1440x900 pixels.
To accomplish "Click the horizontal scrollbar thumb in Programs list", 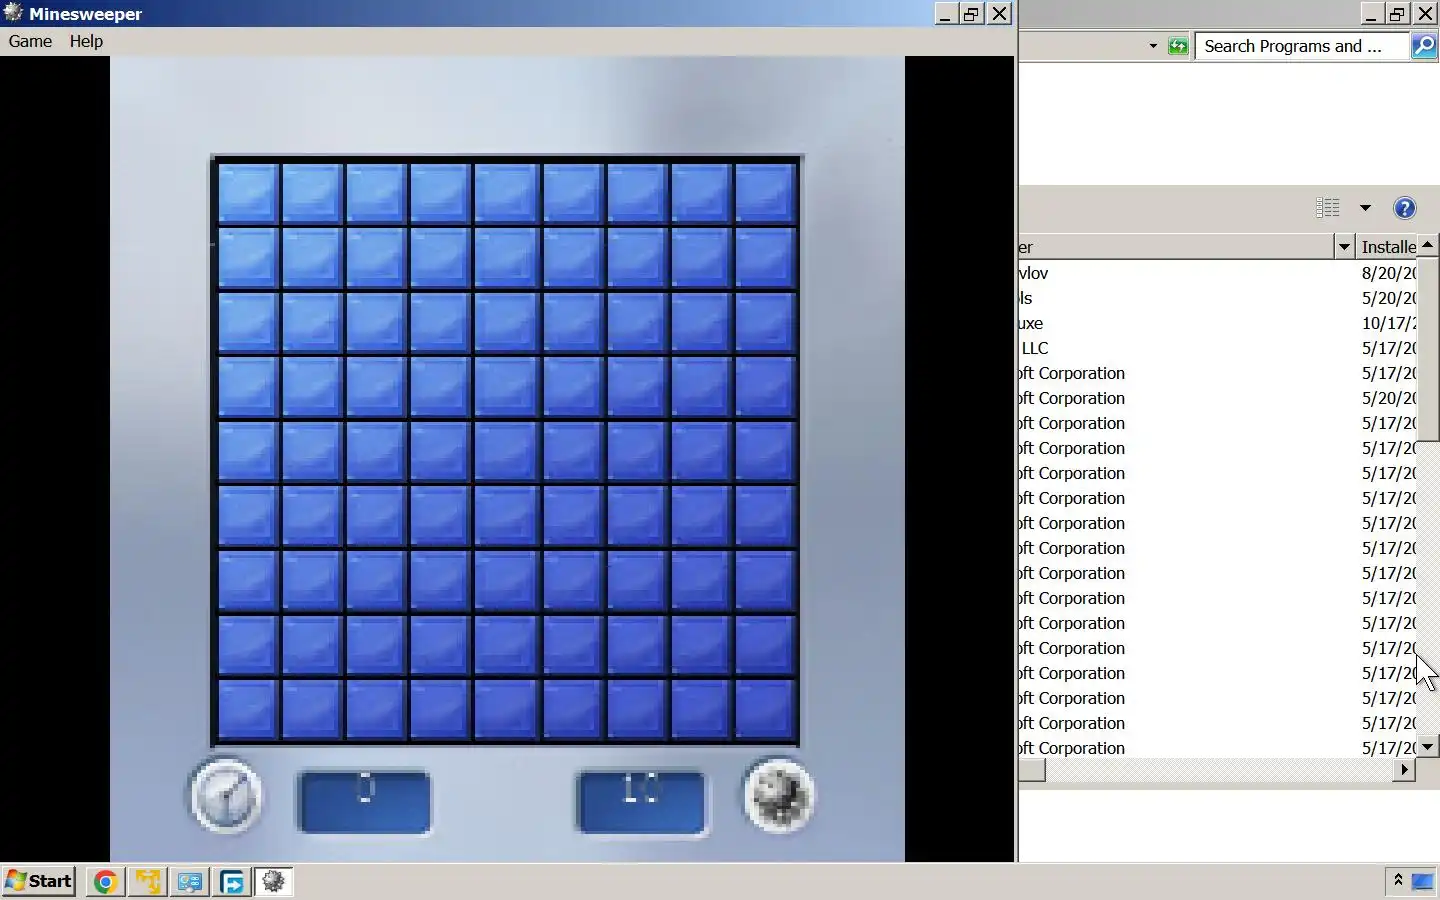I will (x=1032, y=770).
